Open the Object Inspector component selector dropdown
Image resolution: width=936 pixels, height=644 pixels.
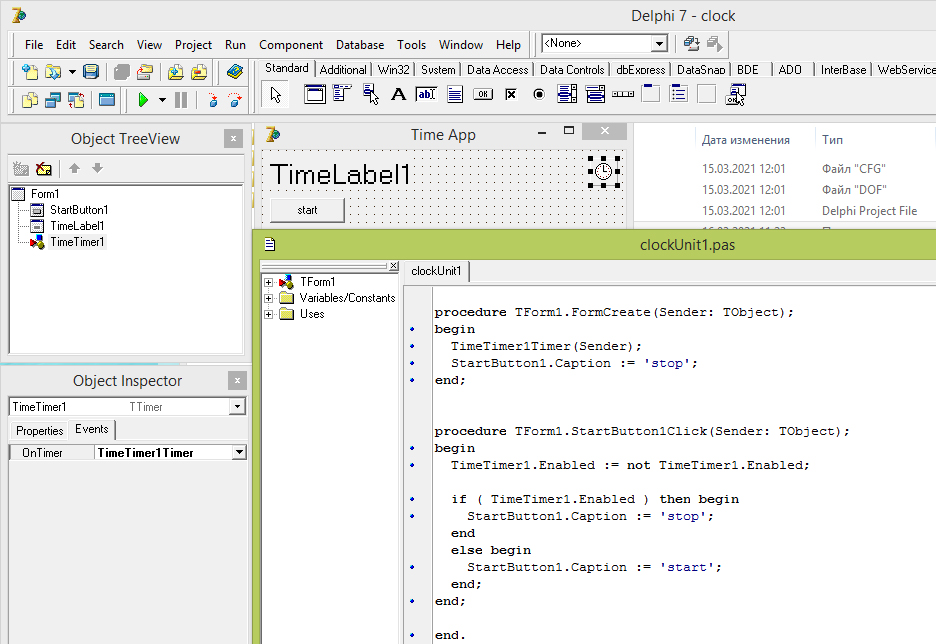pos(238,406)
